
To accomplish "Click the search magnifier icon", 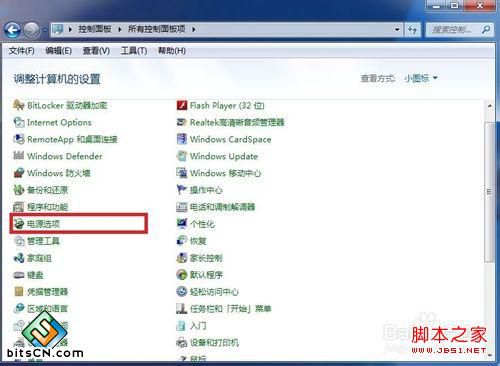I will pyautogui.click(x=486, y=30).
